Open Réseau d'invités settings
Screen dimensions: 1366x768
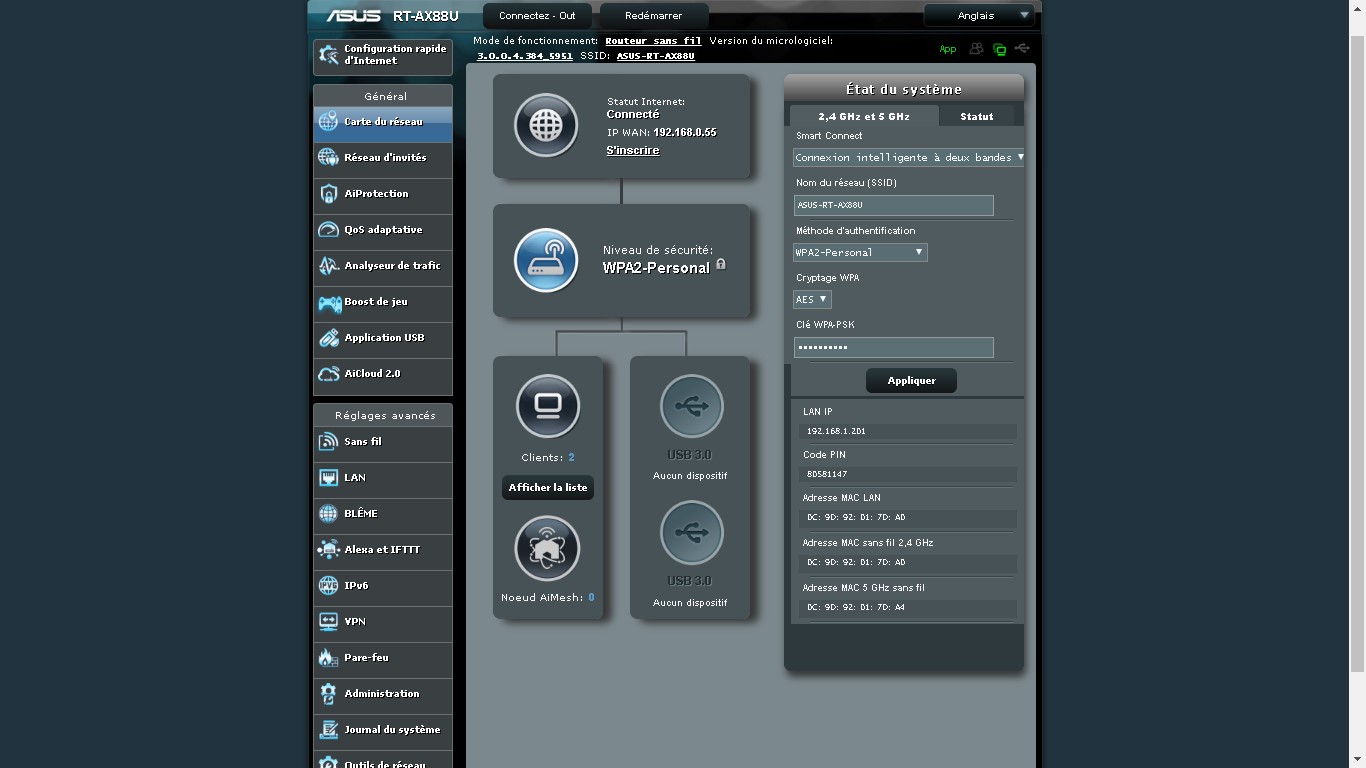[383, 158]
